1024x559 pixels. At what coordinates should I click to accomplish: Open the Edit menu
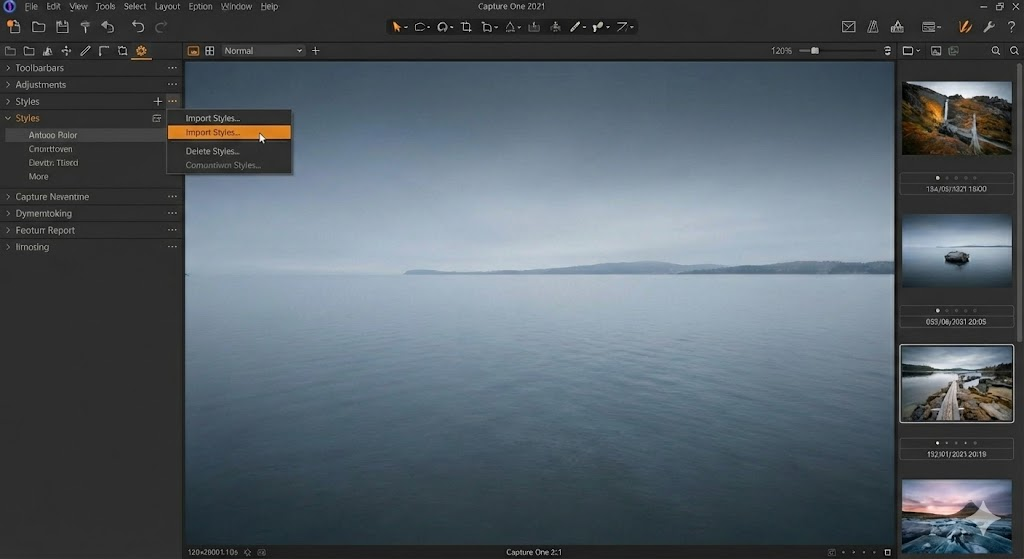click(x=54, y=7)
